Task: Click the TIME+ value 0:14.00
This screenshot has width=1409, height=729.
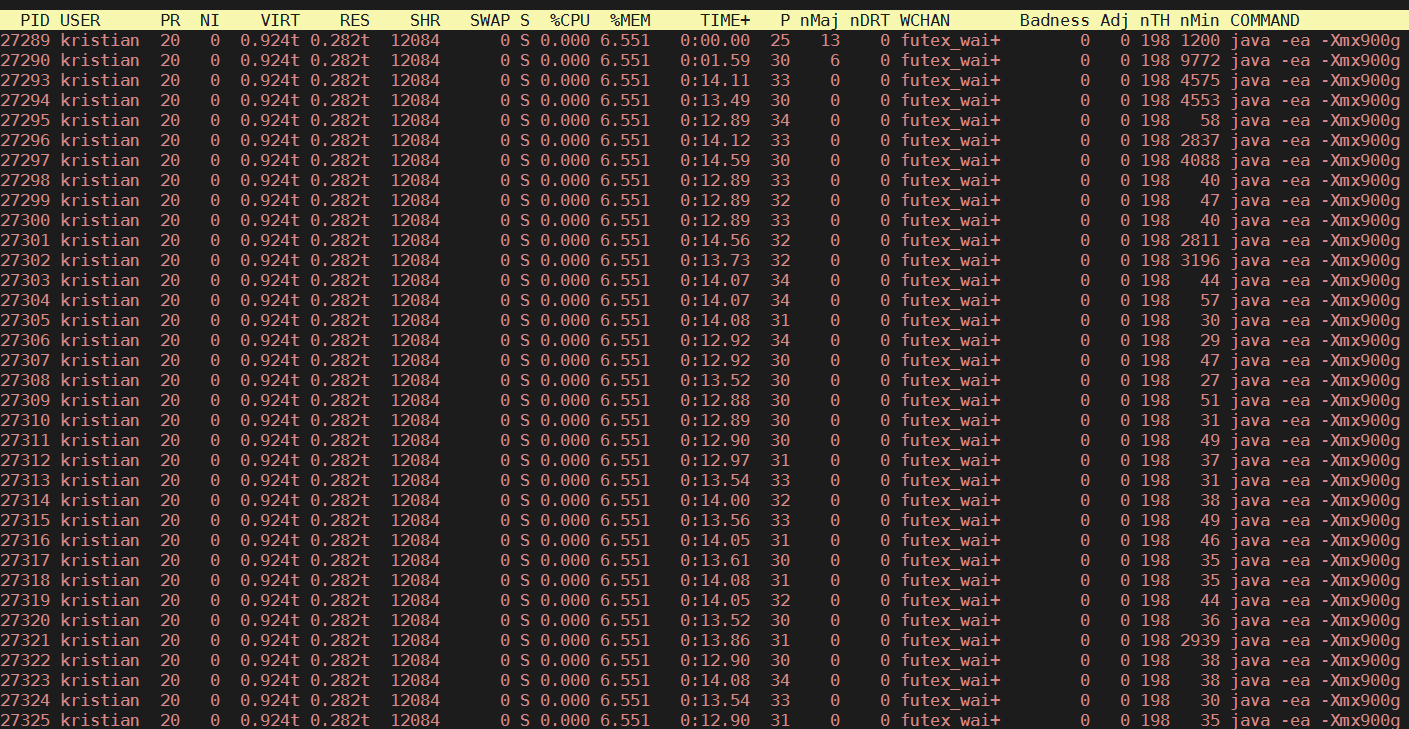Action: click(715, 500)
